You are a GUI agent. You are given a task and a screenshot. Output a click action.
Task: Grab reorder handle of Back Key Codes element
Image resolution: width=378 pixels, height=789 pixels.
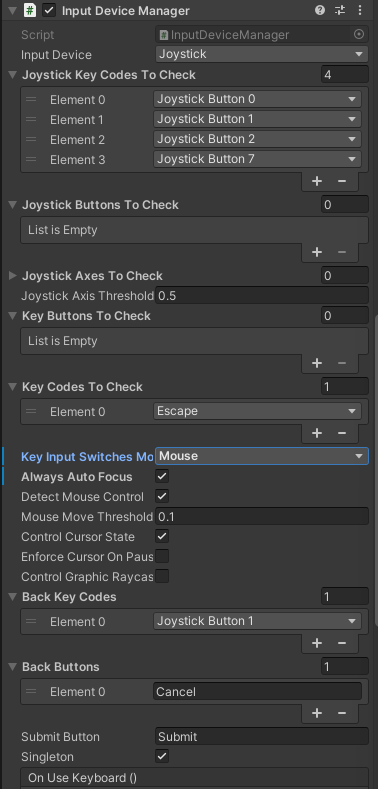[x=31, y=621]
